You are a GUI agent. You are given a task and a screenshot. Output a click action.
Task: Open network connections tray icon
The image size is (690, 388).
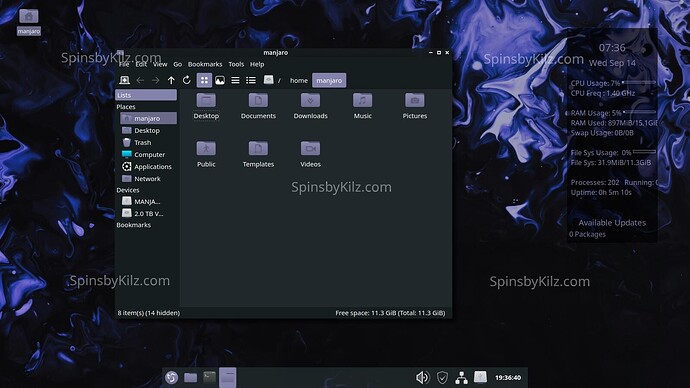click(x=461, y=377)
